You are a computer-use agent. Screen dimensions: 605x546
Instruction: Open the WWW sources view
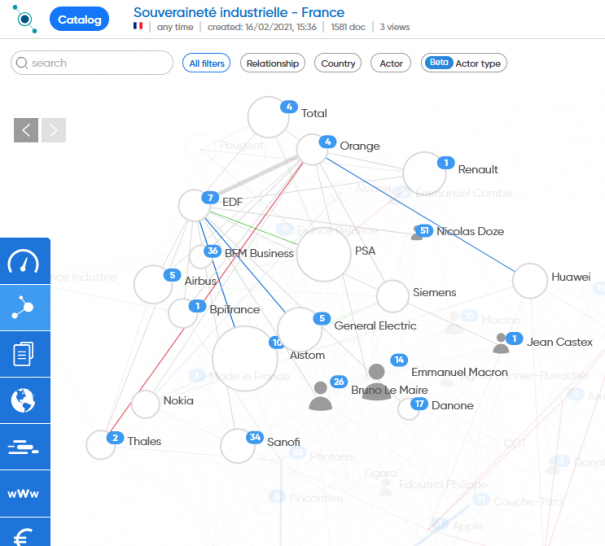coord(25,494)
